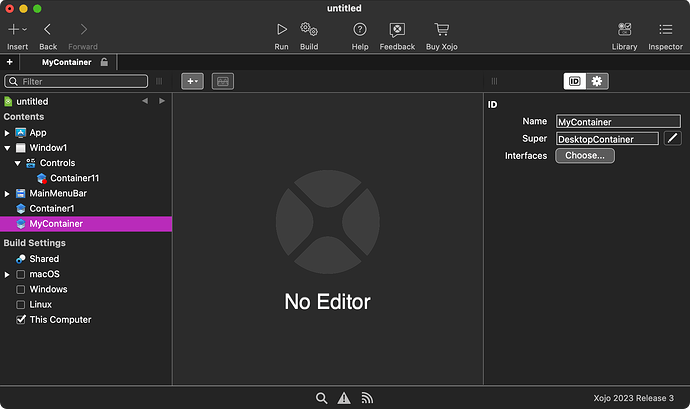The image size is (690, 409).
Task: Click the Build Settings section header
Action: (x=35, y=243)
